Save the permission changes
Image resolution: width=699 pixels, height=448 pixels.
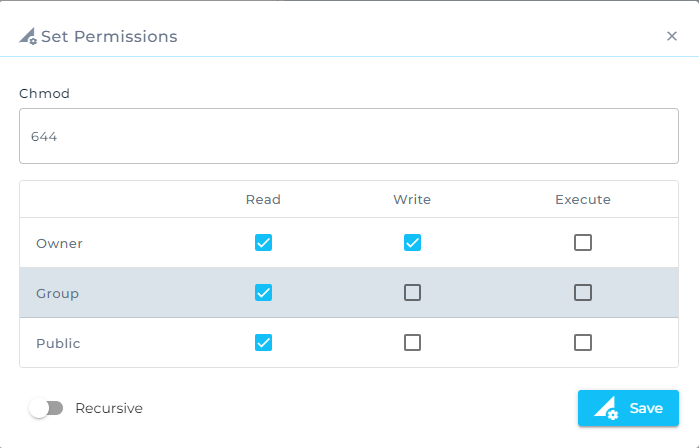tap(628, 408)
